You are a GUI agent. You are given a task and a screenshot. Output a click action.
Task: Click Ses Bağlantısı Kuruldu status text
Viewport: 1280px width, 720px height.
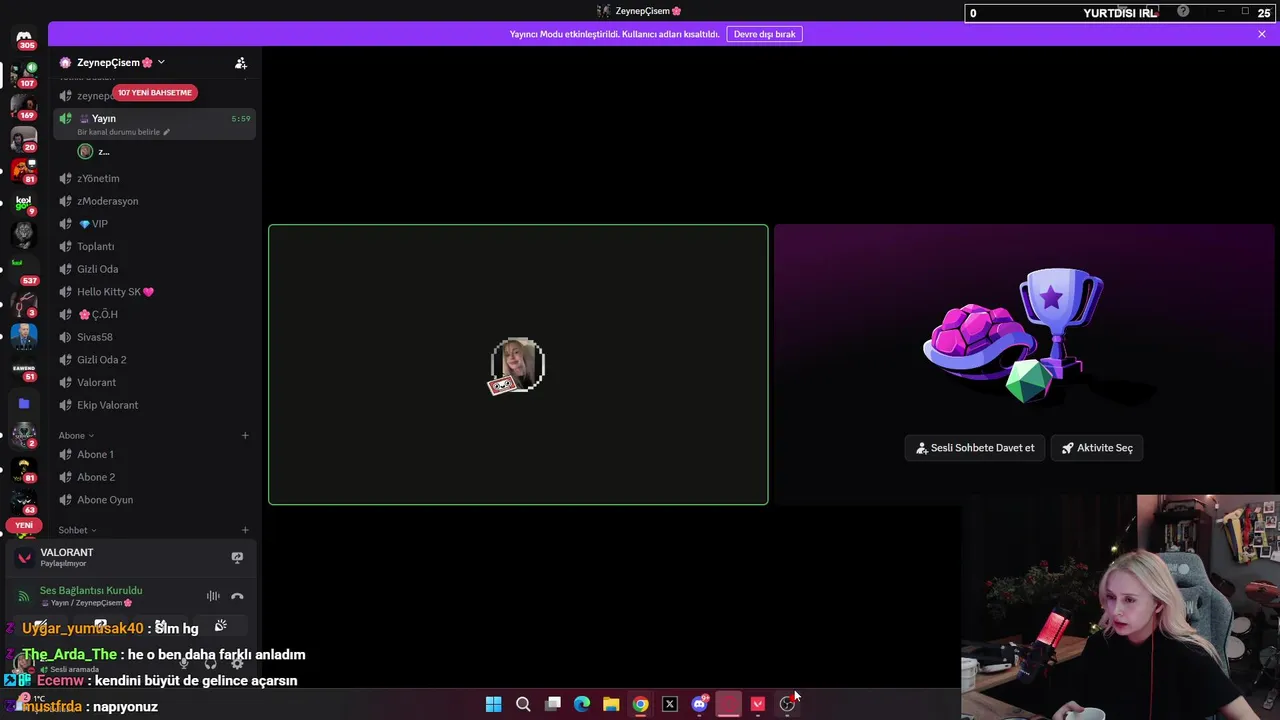[91, 590]
